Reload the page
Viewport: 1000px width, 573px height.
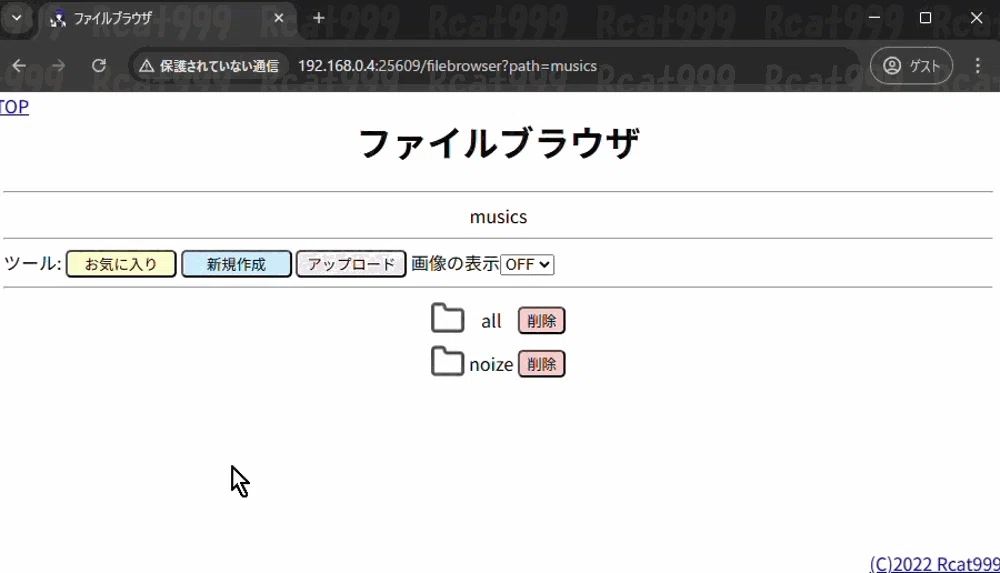pos(99,66)
